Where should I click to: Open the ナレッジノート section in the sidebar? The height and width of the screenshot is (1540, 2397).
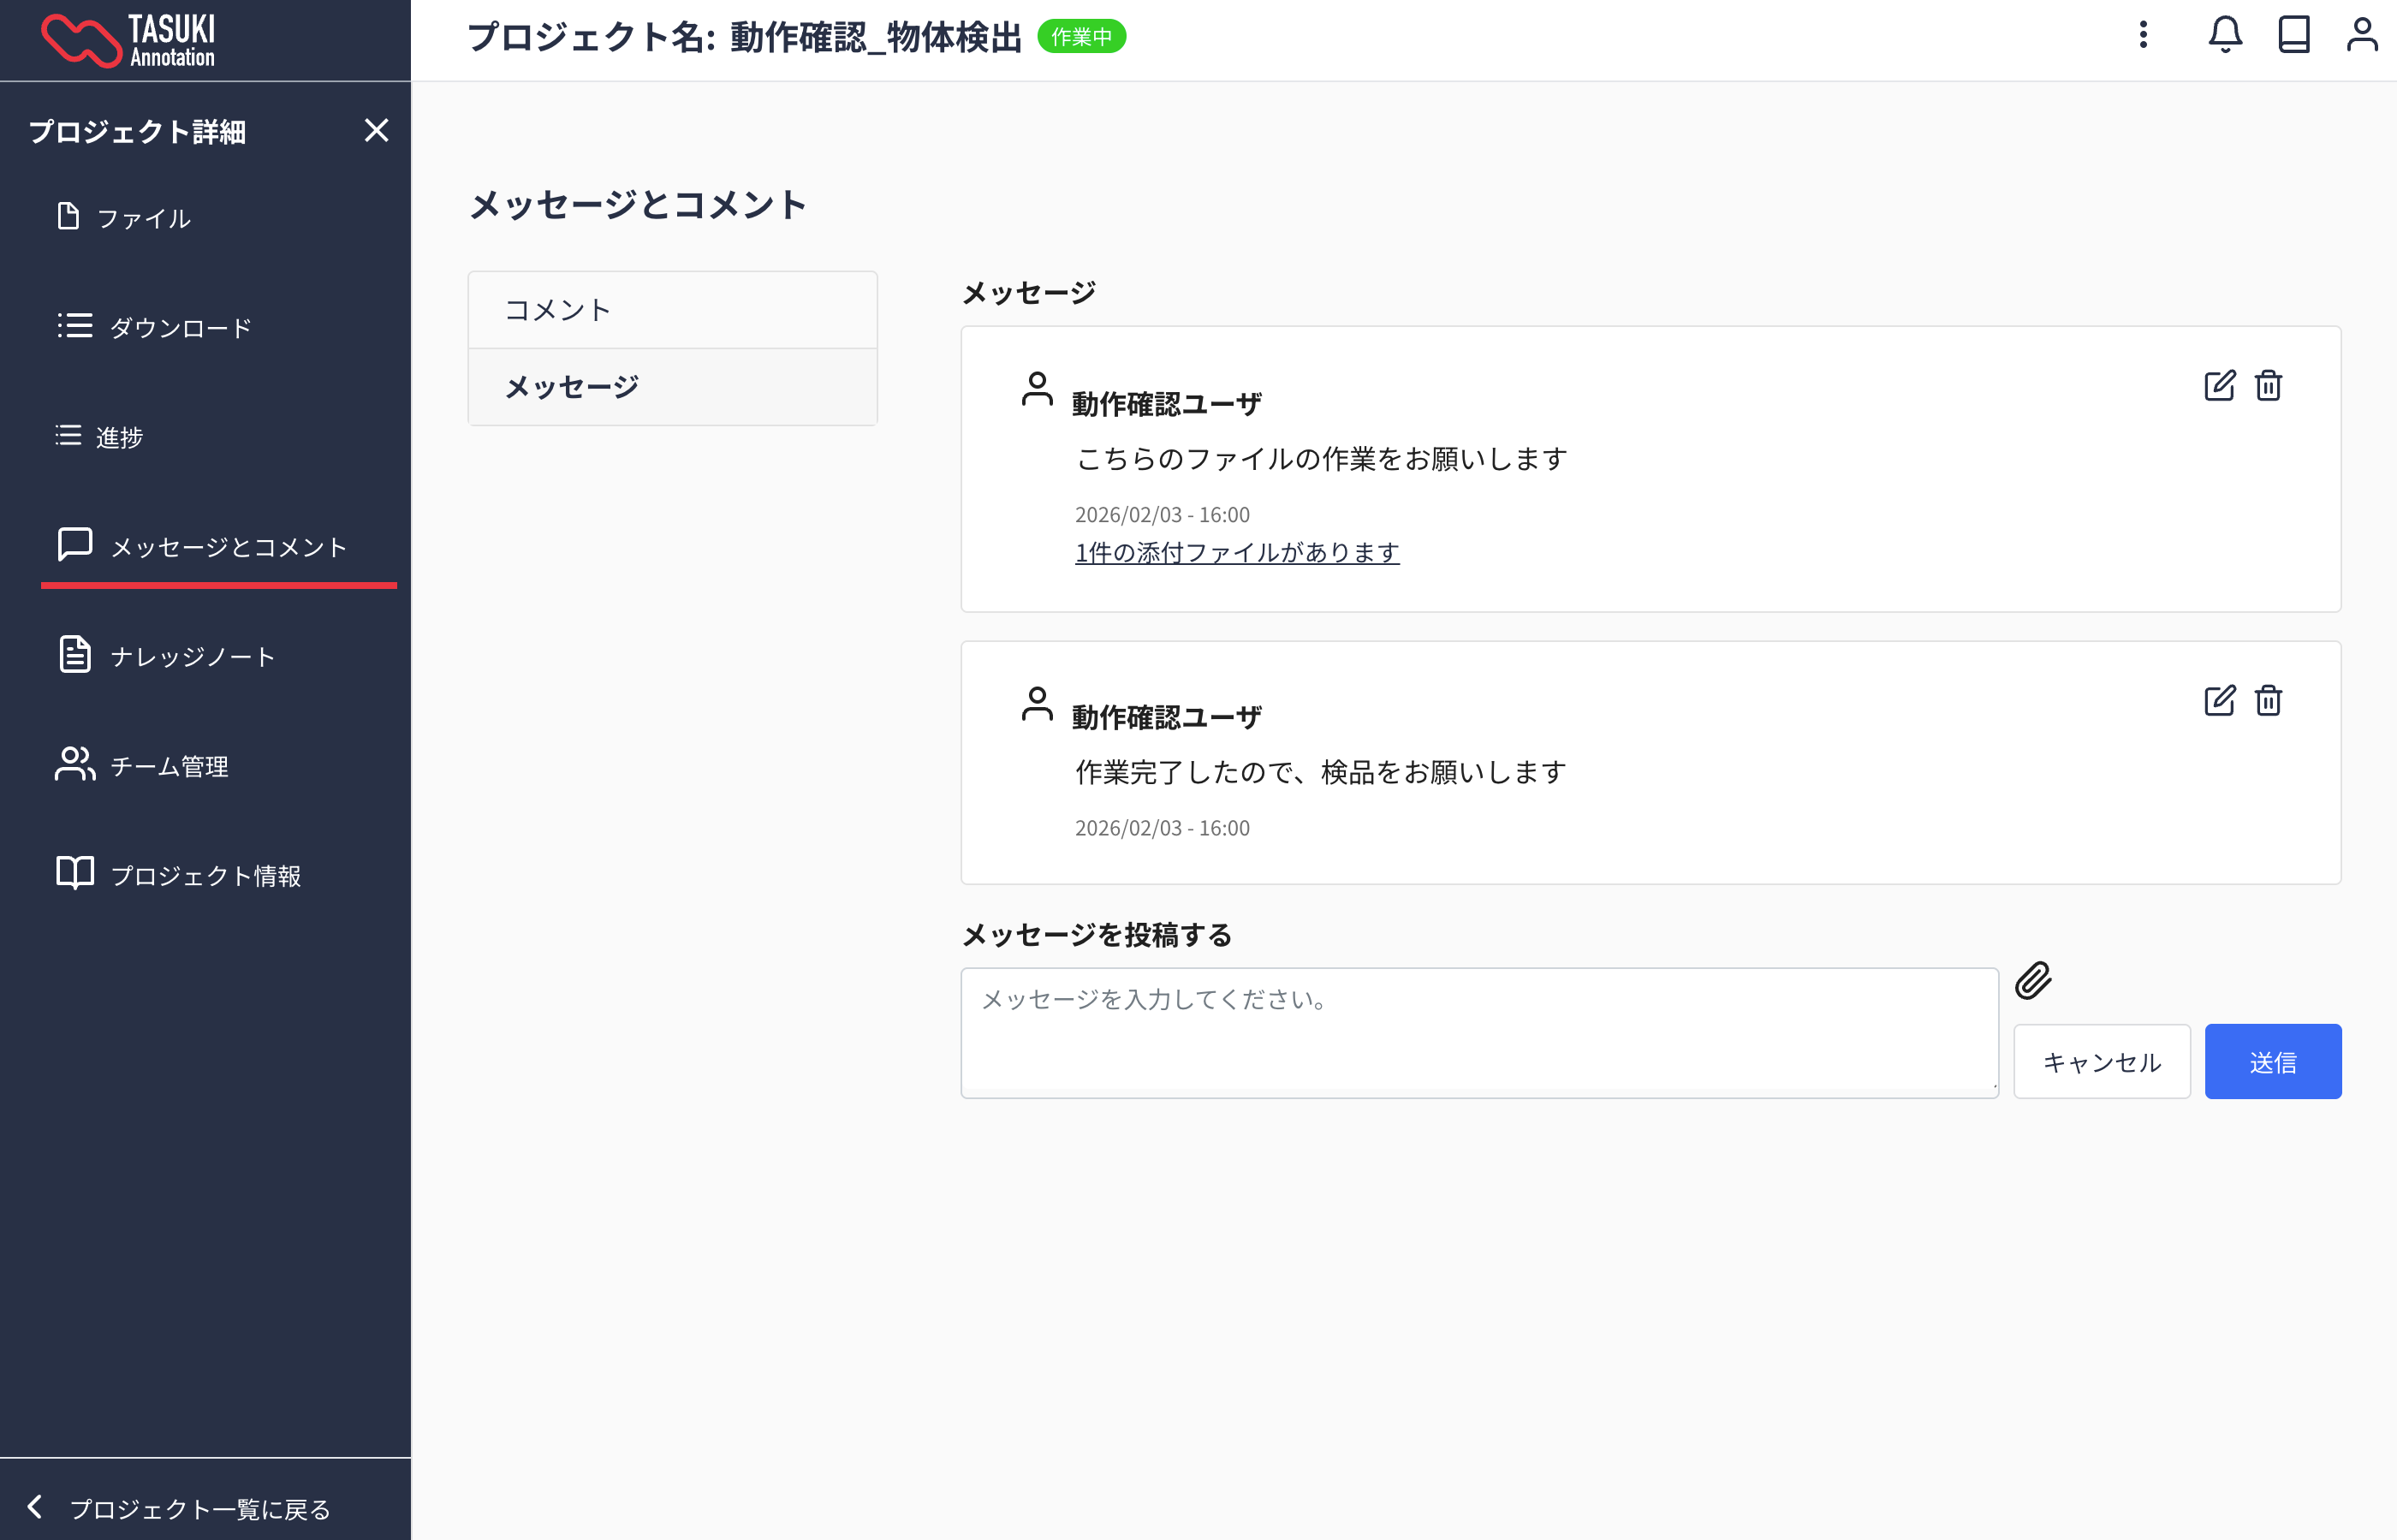pyautogui.click(x=191, y=656)
